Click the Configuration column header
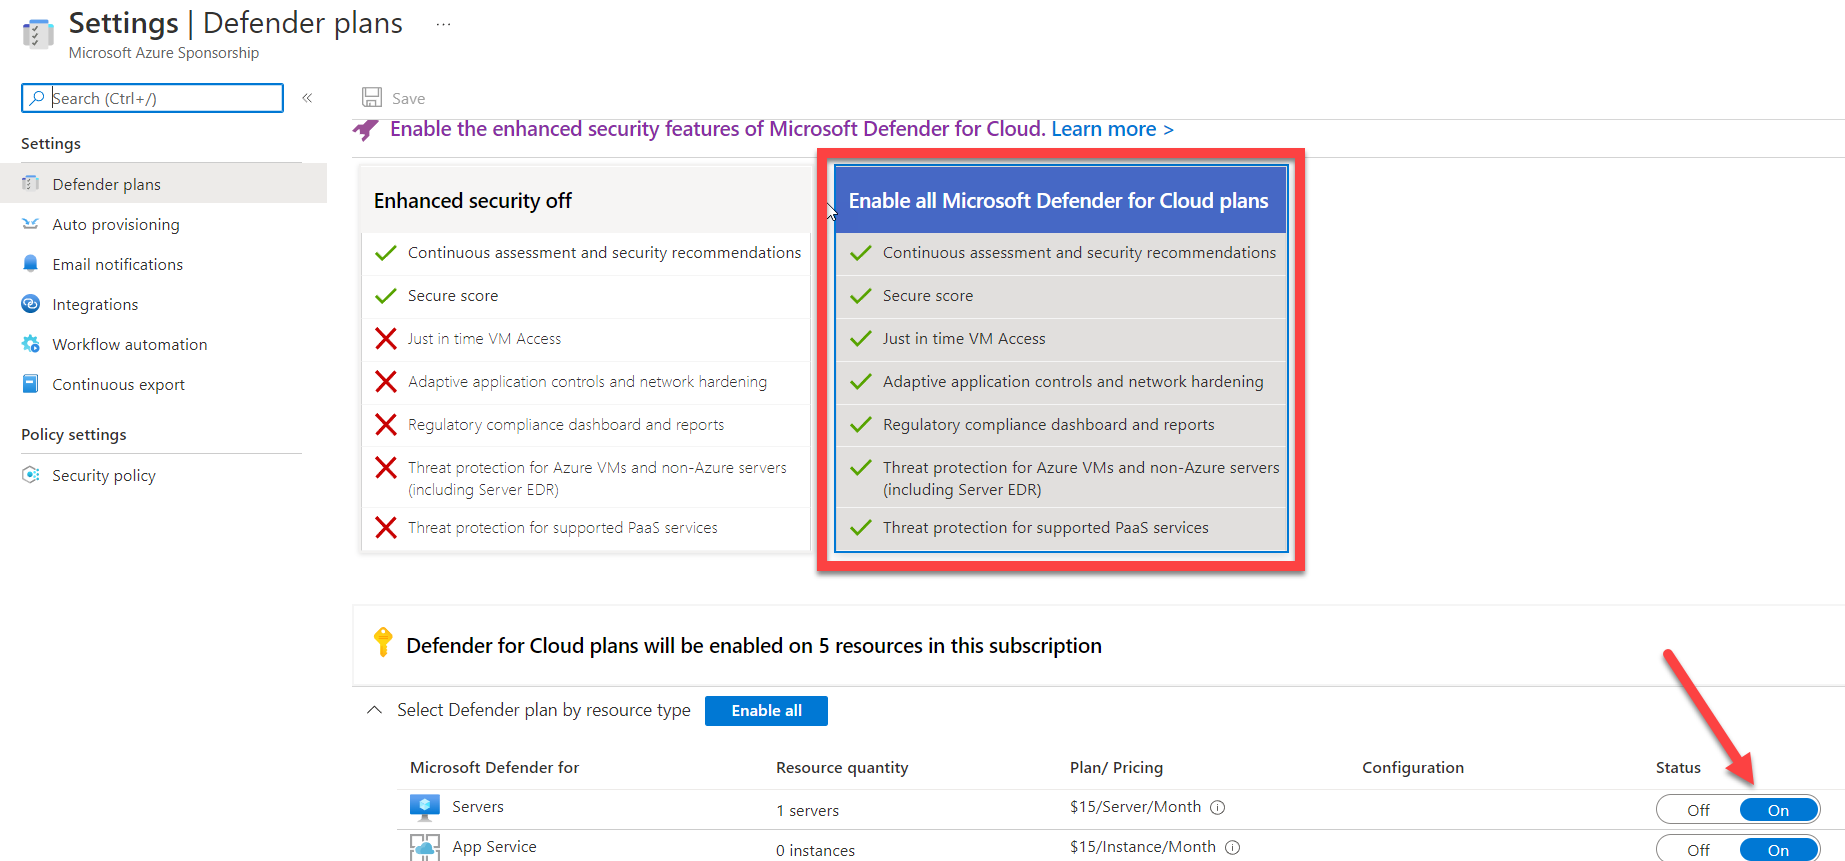 (1413, 768)
